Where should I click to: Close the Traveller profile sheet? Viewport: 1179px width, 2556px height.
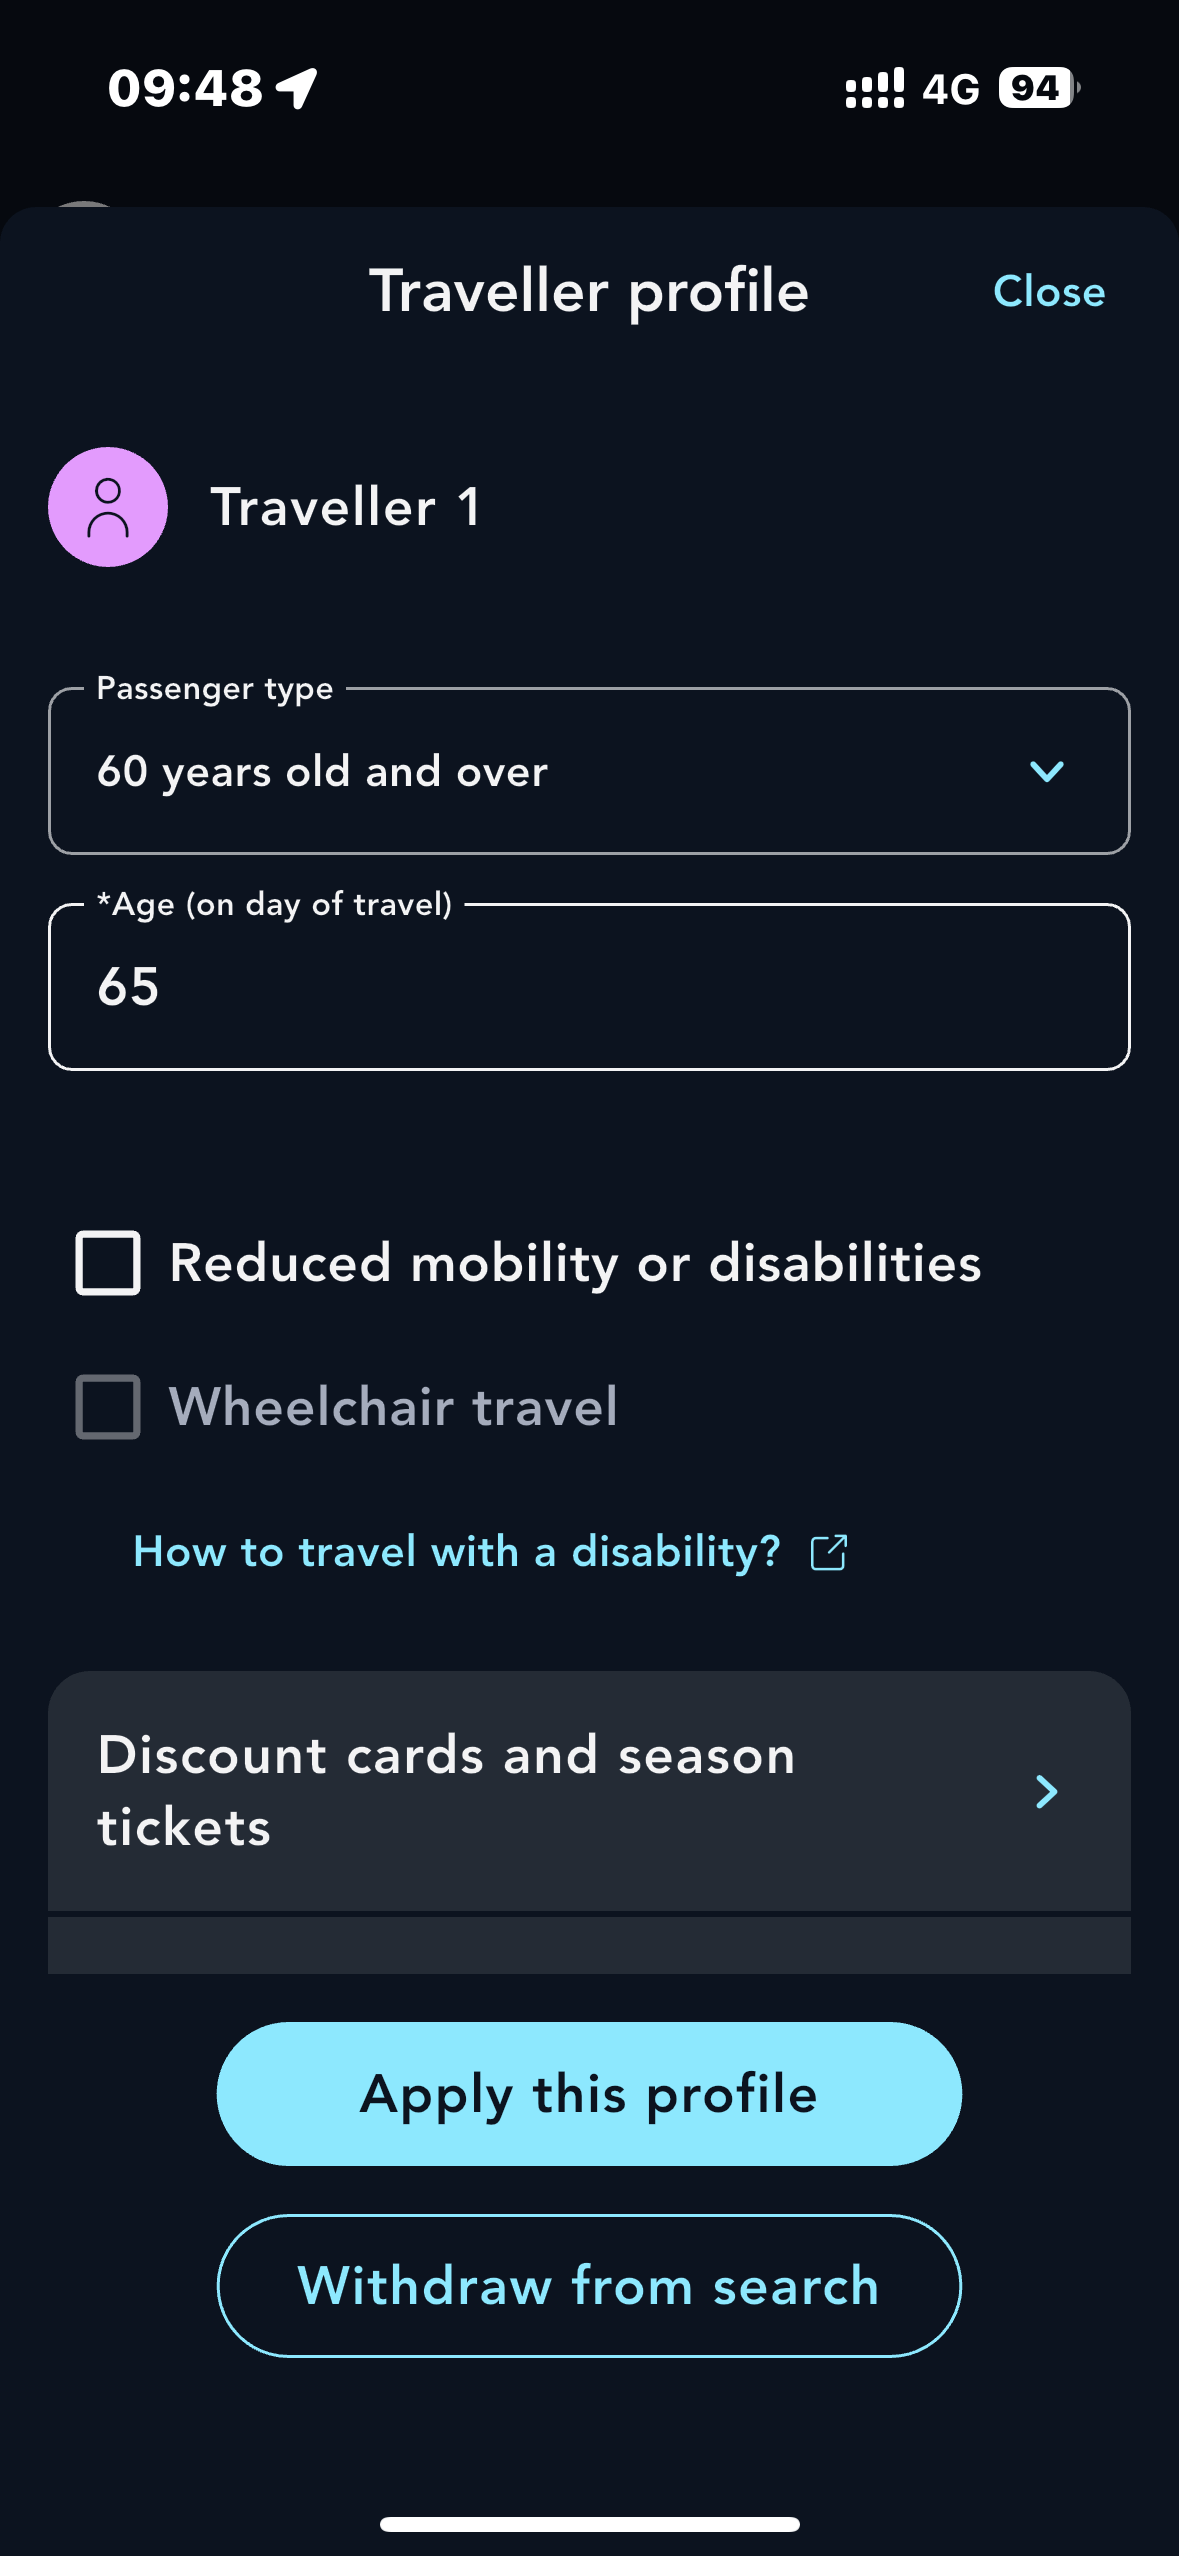1049,292
